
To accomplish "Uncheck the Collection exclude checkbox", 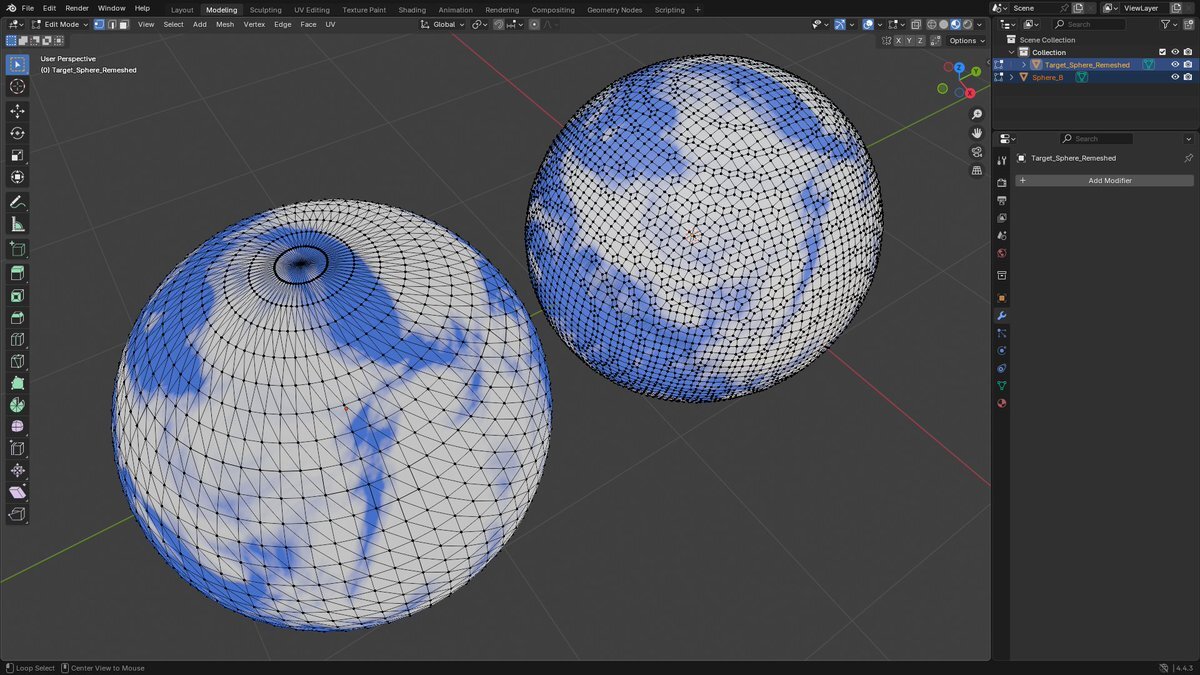I will pos(1162,52).
